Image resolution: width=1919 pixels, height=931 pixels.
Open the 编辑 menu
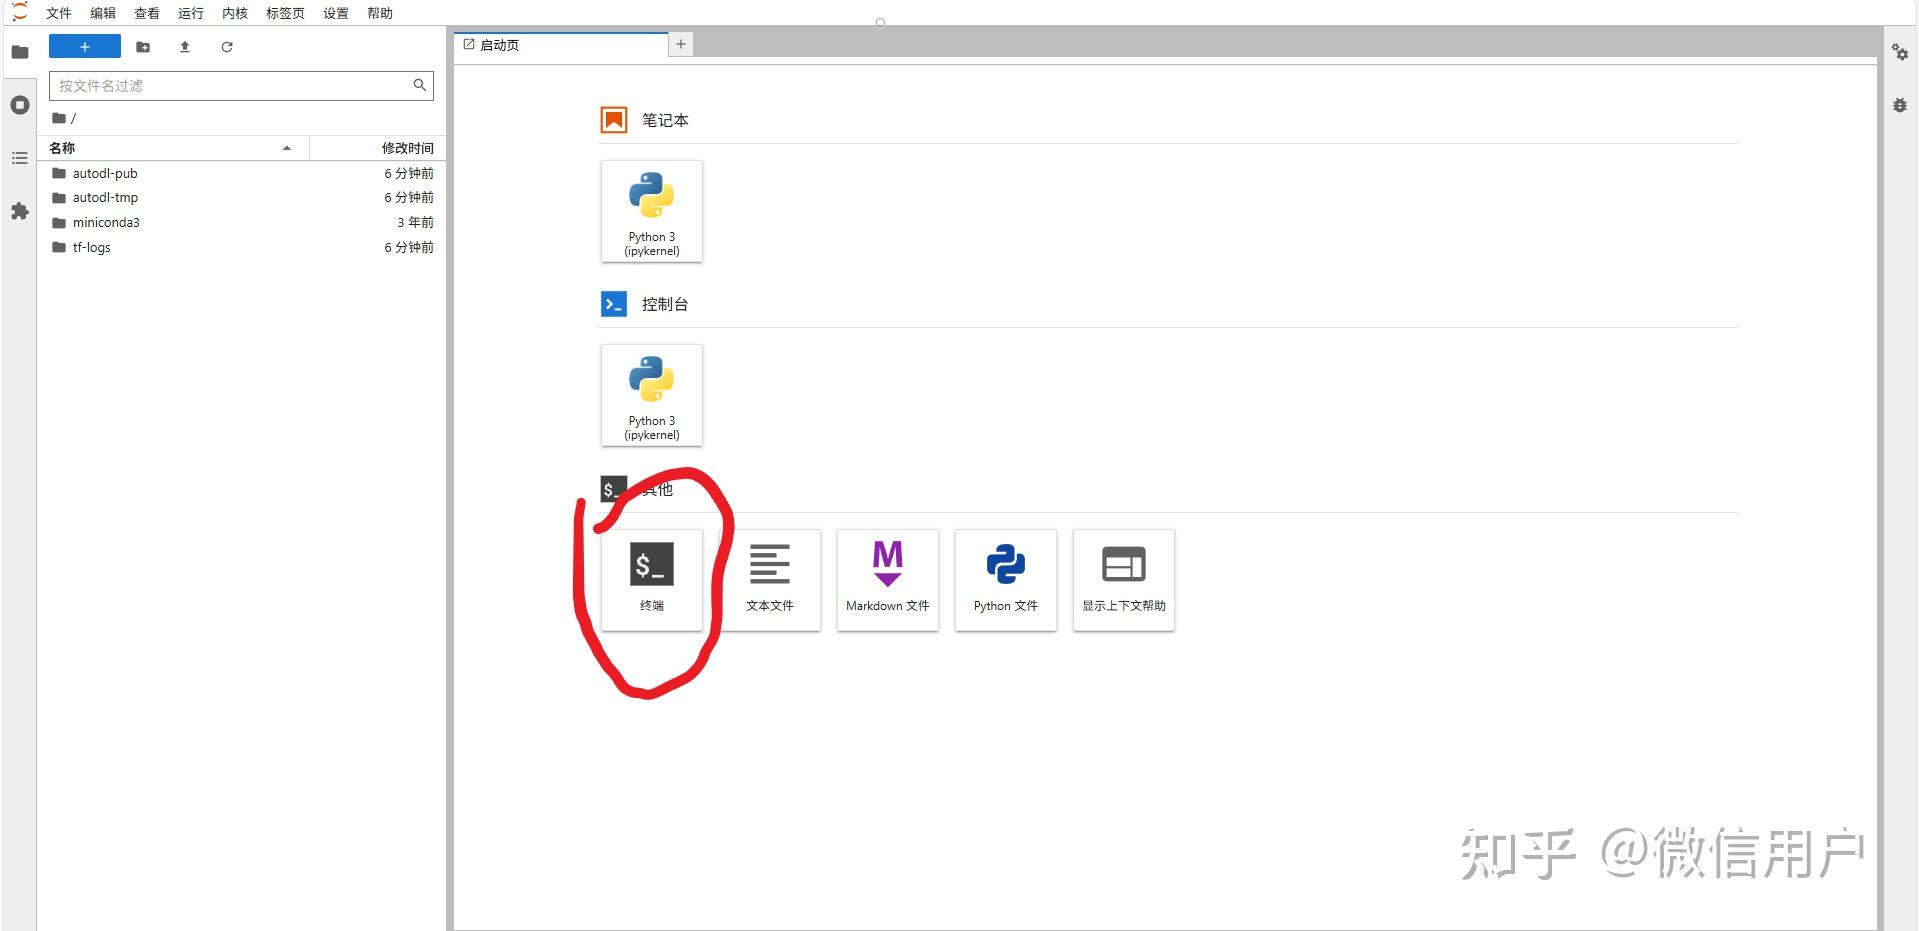pos(103,13)
